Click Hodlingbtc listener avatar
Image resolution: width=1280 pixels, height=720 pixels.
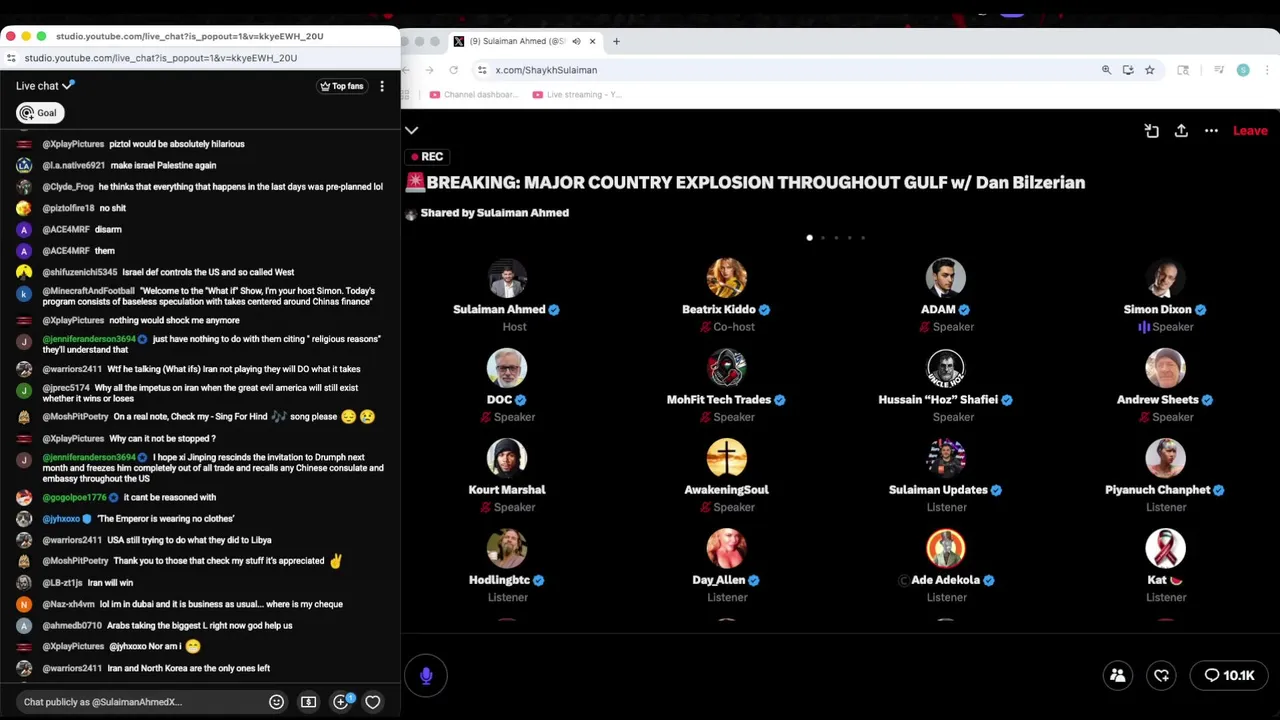click(507, 548)
